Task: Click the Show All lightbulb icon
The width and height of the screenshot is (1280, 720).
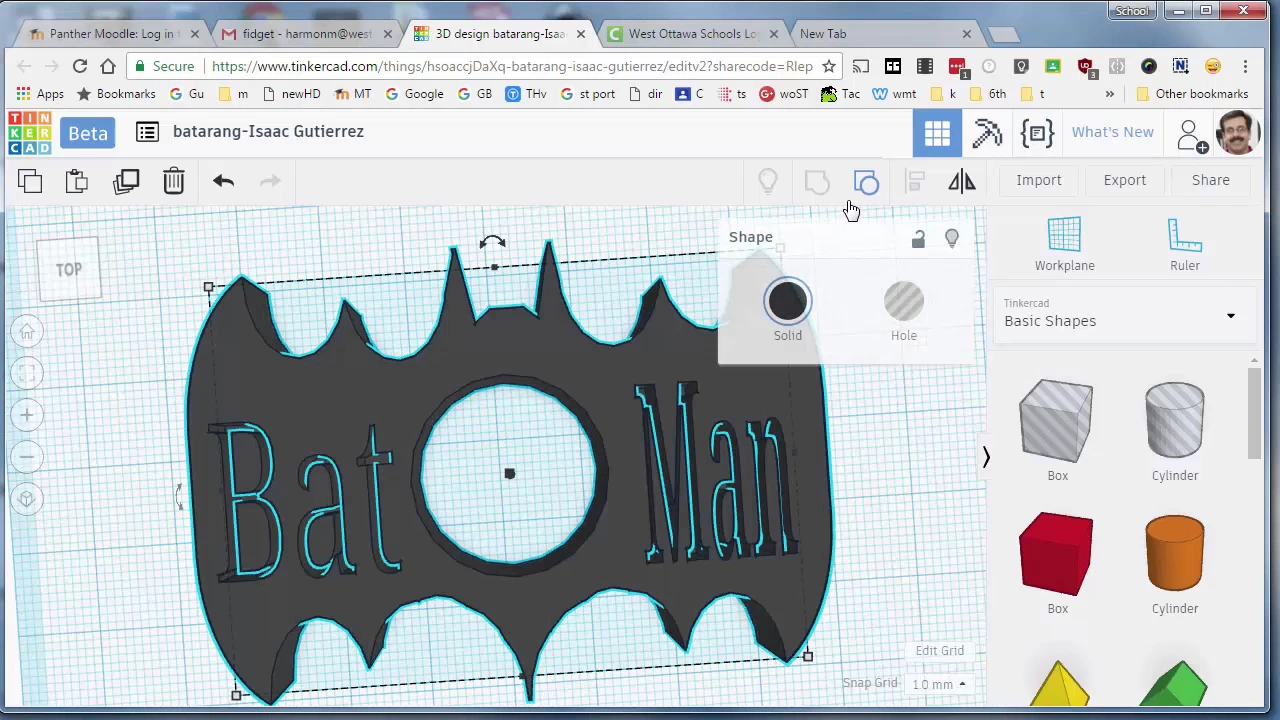Action: pos(768,181)
